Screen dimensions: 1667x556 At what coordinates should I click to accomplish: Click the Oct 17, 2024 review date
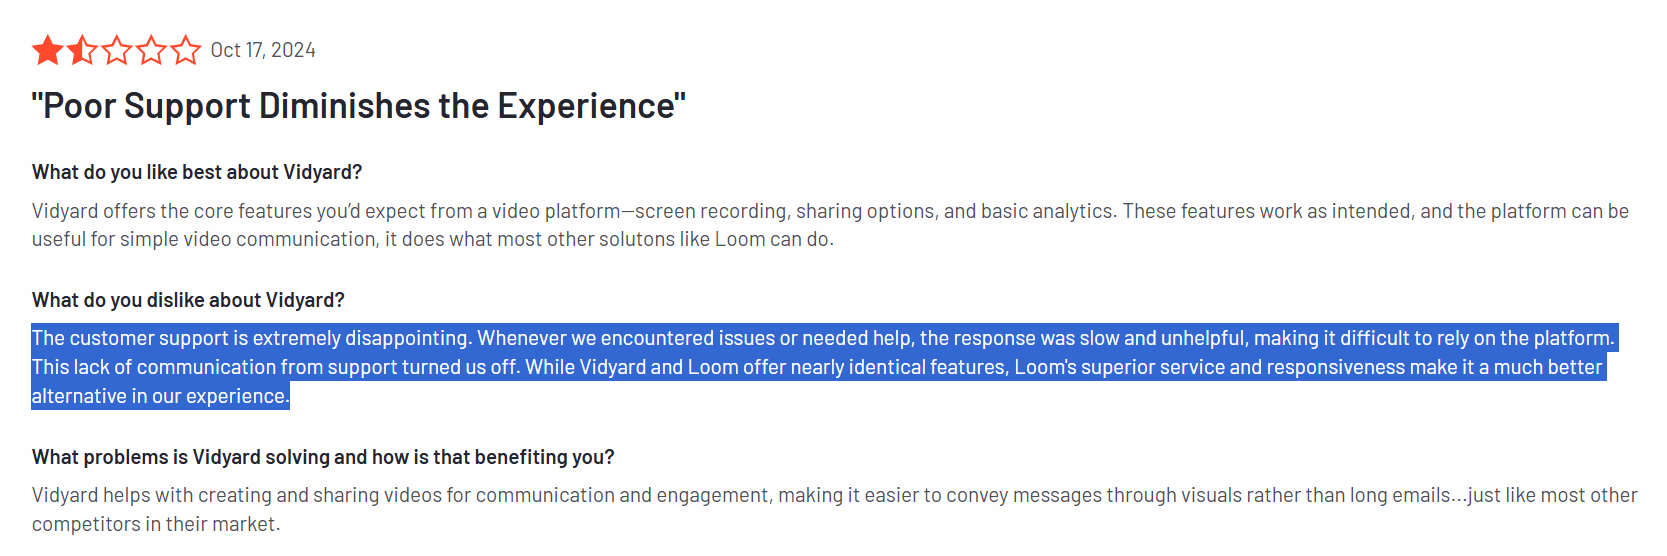coord(263,50)
